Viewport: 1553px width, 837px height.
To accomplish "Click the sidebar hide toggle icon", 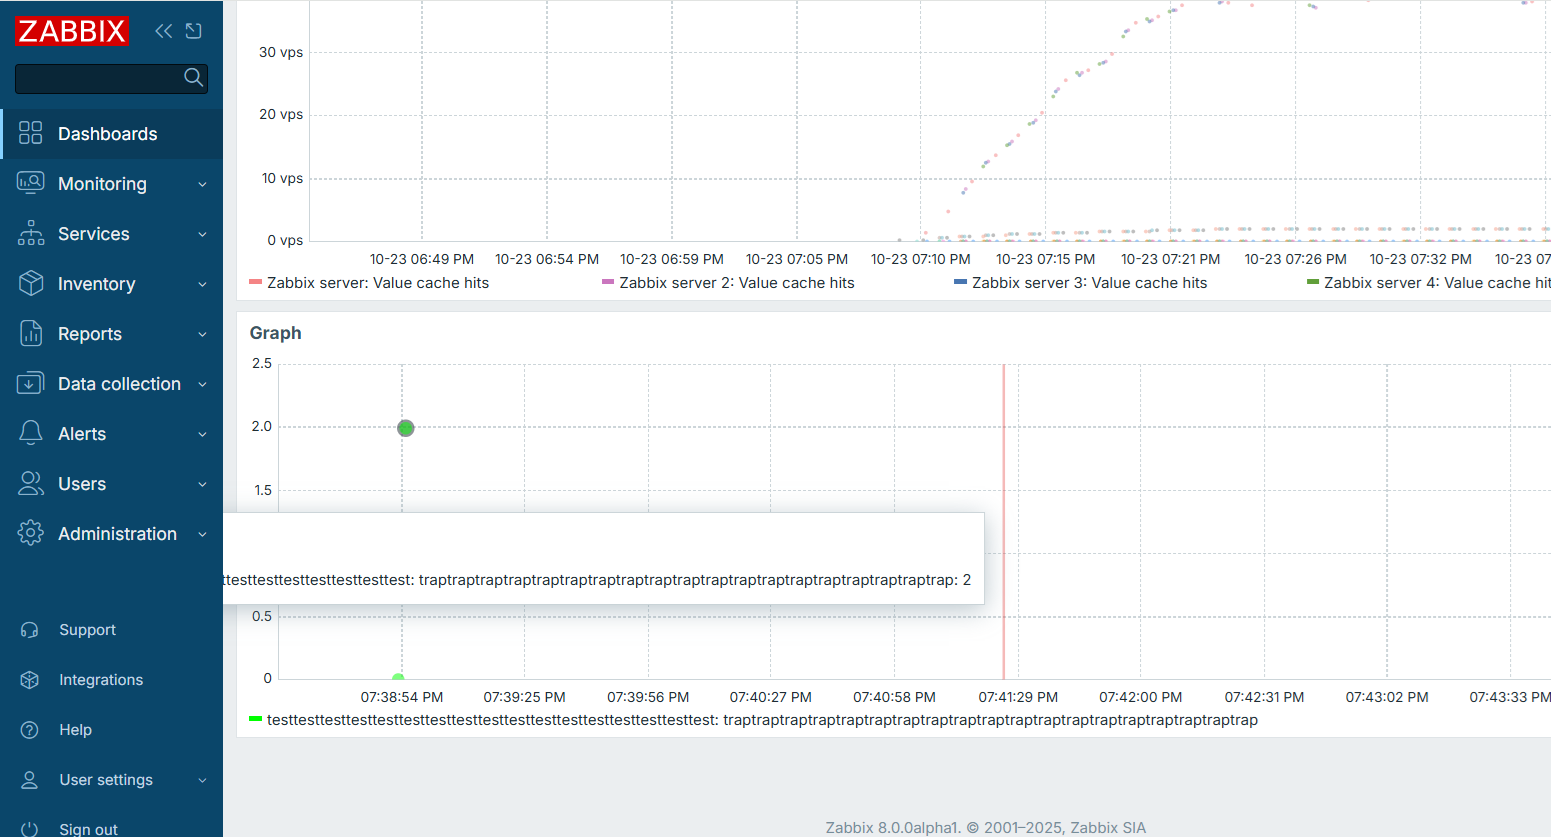I will click(194, 31).
